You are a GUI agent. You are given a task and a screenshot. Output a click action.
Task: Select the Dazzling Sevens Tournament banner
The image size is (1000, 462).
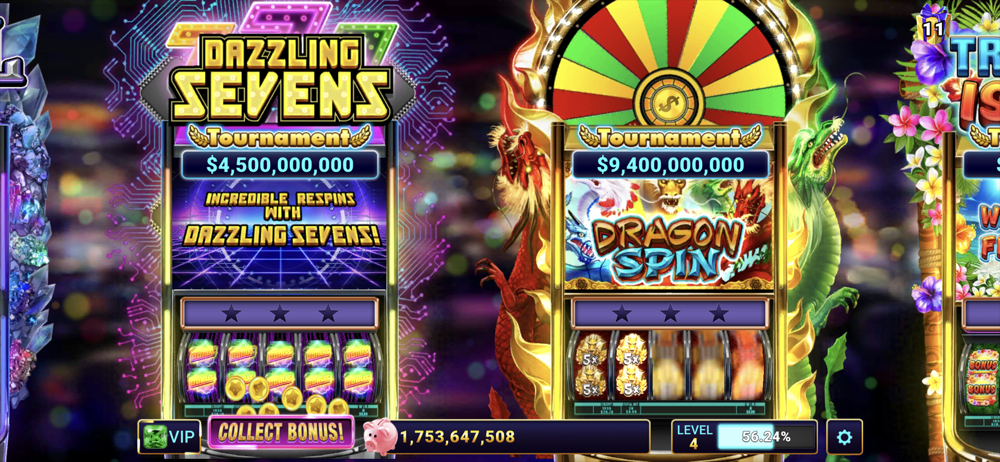tap(279, 137)
